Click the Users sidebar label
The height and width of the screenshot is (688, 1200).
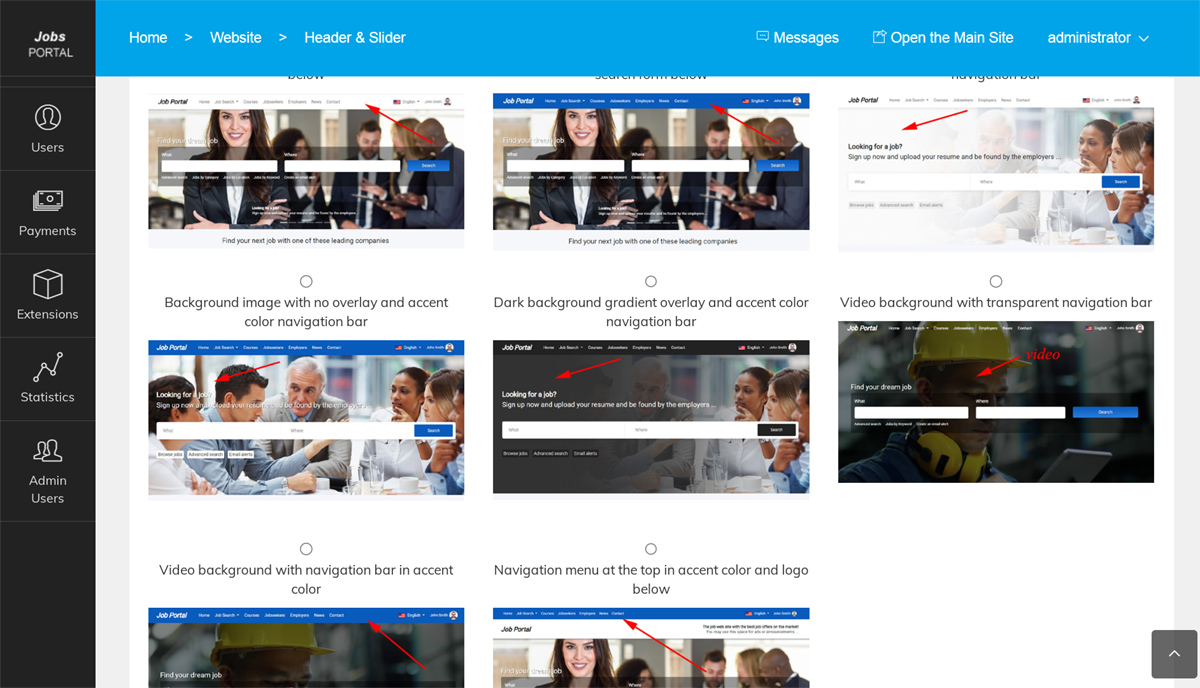click(x=47, y=147)
